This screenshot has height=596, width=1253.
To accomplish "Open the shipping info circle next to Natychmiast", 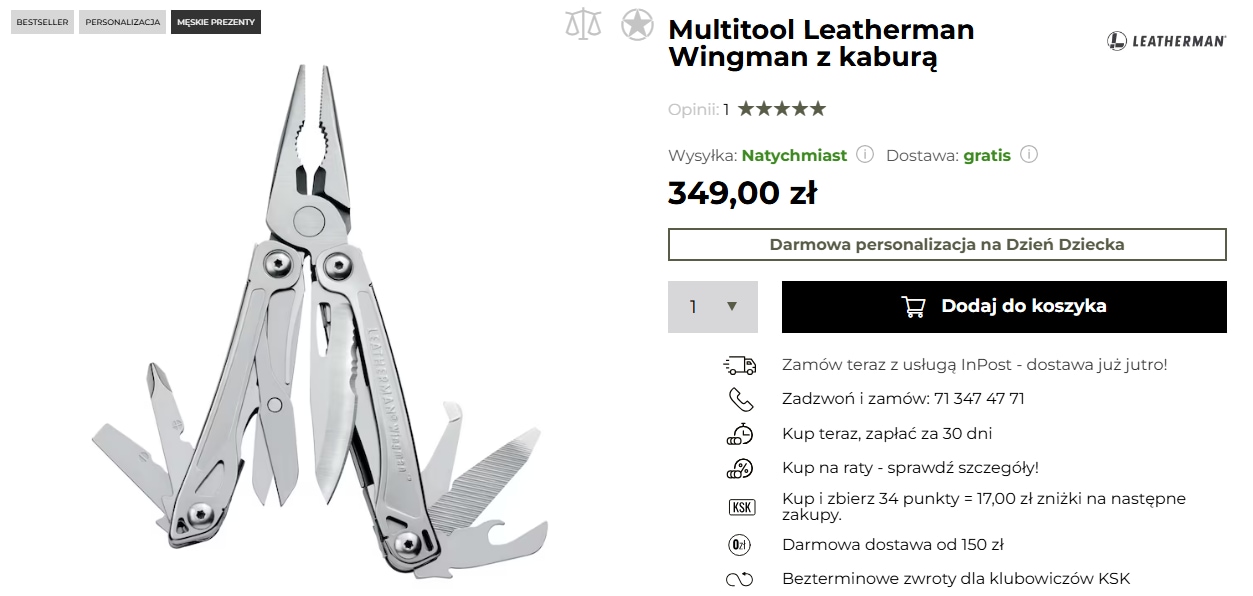I will (x=865, y=155).
